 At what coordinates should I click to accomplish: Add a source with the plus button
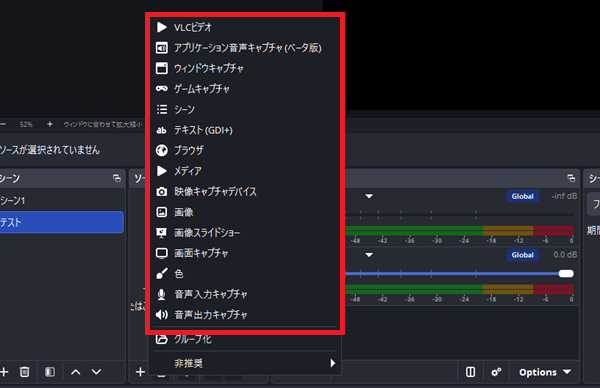(140, 372)
